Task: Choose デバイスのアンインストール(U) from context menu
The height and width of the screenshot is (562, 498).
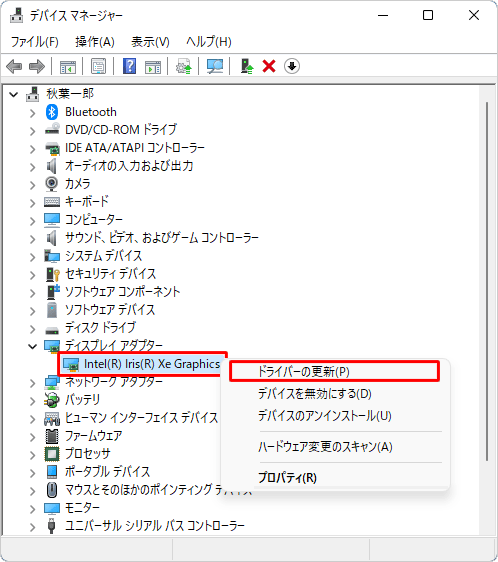Action: click(x=324, y=416)
